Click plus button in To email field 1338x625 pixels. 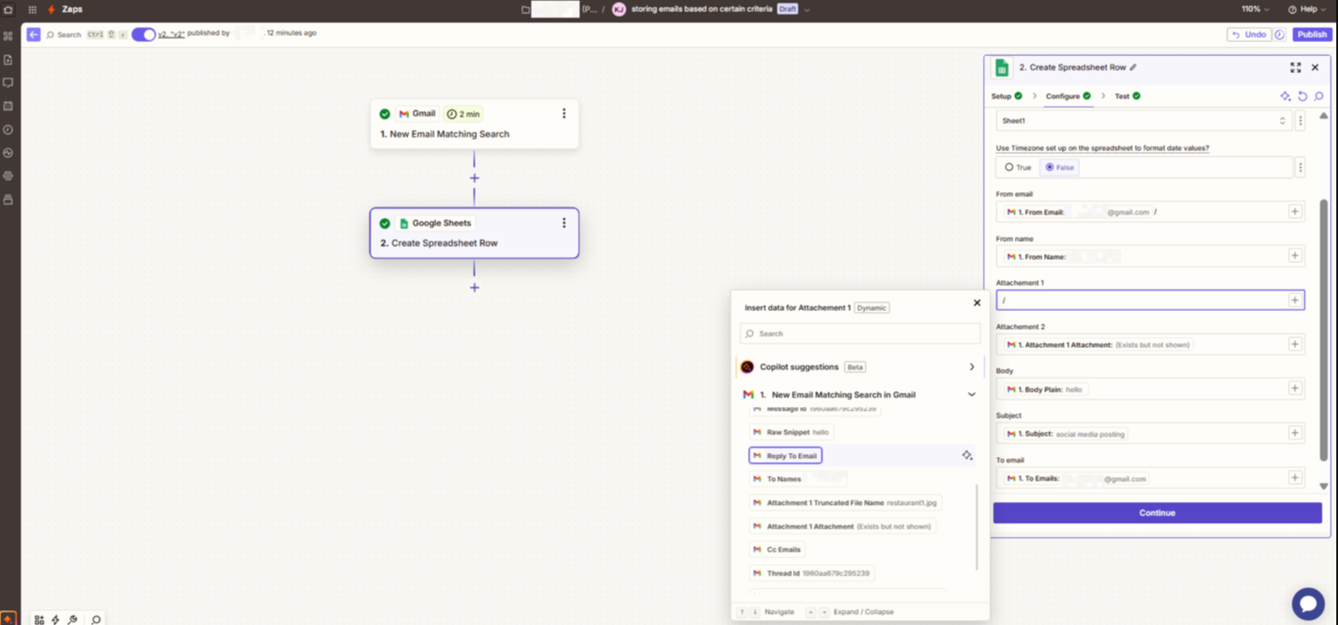1295,478
